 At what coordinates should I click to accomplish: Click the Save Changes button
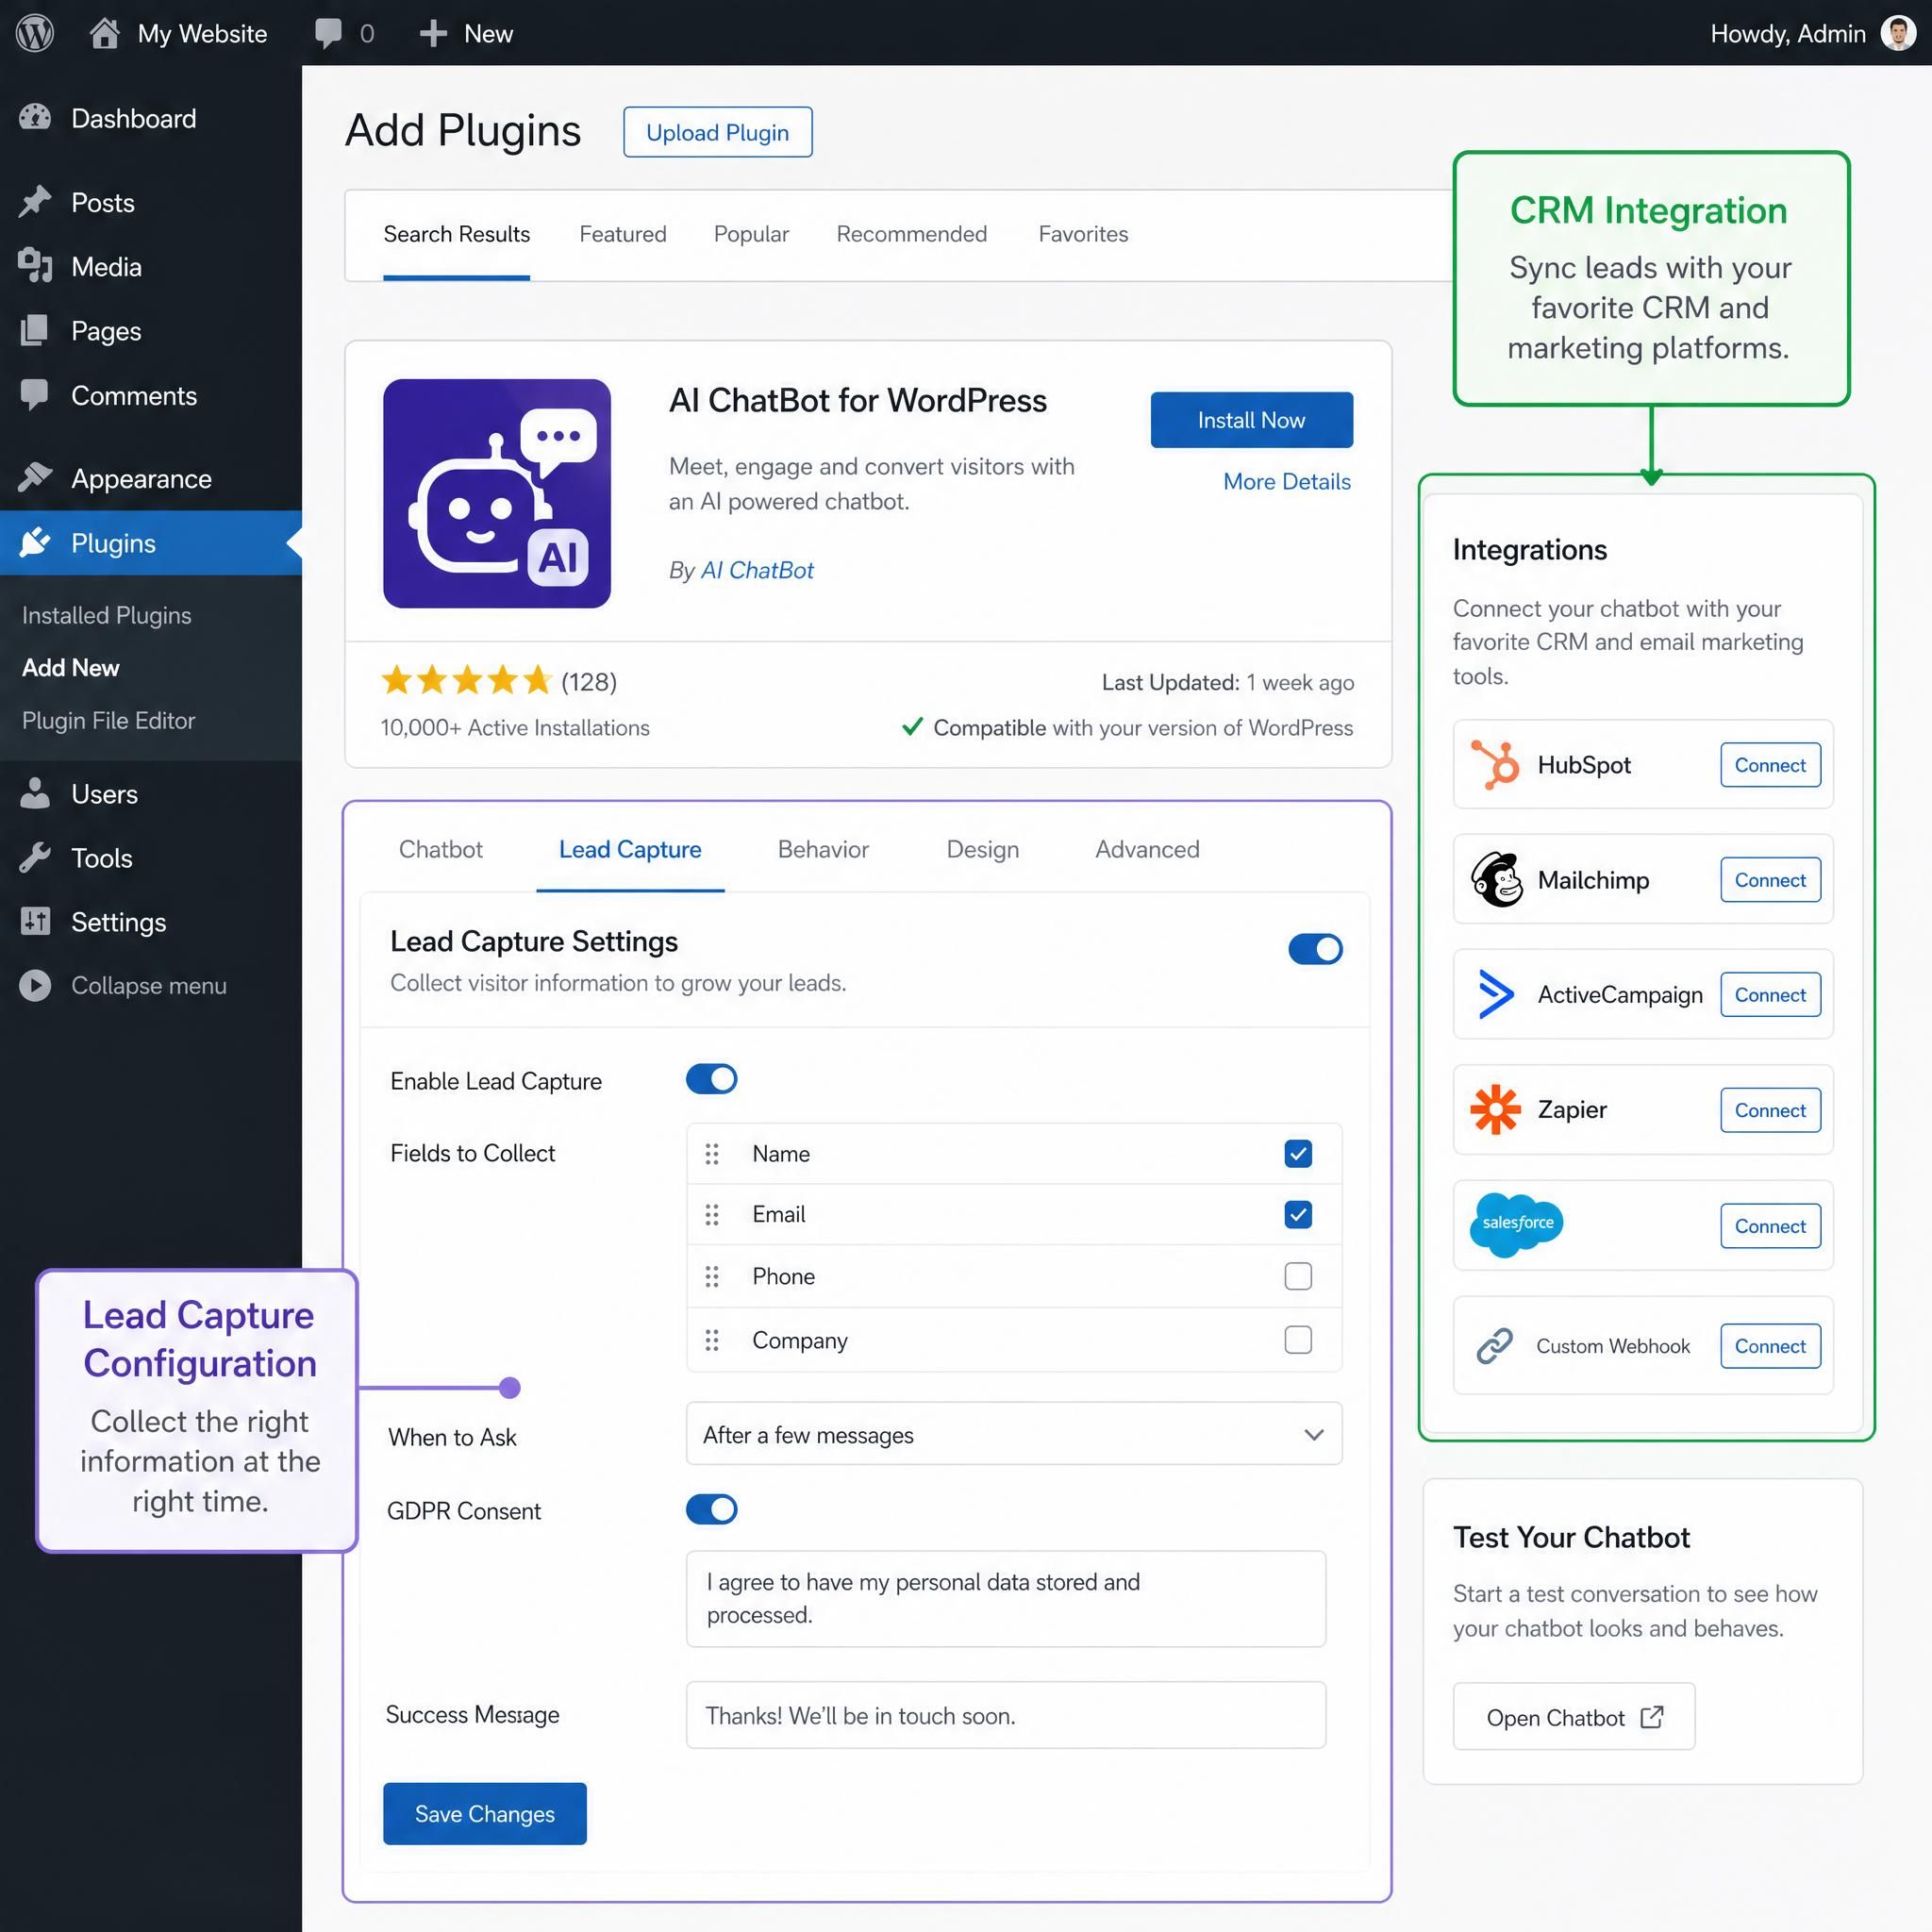[485, 1813]
